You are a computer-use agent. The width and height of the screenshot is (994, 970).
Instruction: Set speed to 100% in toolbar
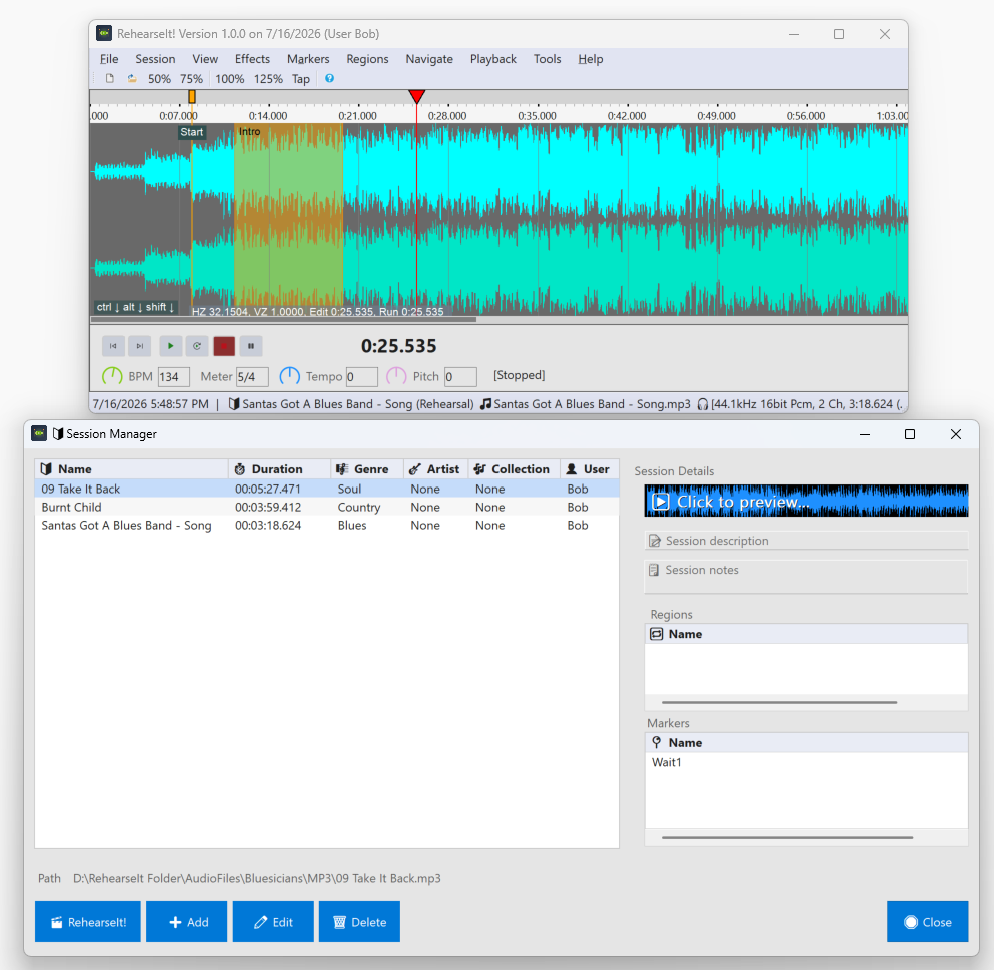[x=229, y=79]
